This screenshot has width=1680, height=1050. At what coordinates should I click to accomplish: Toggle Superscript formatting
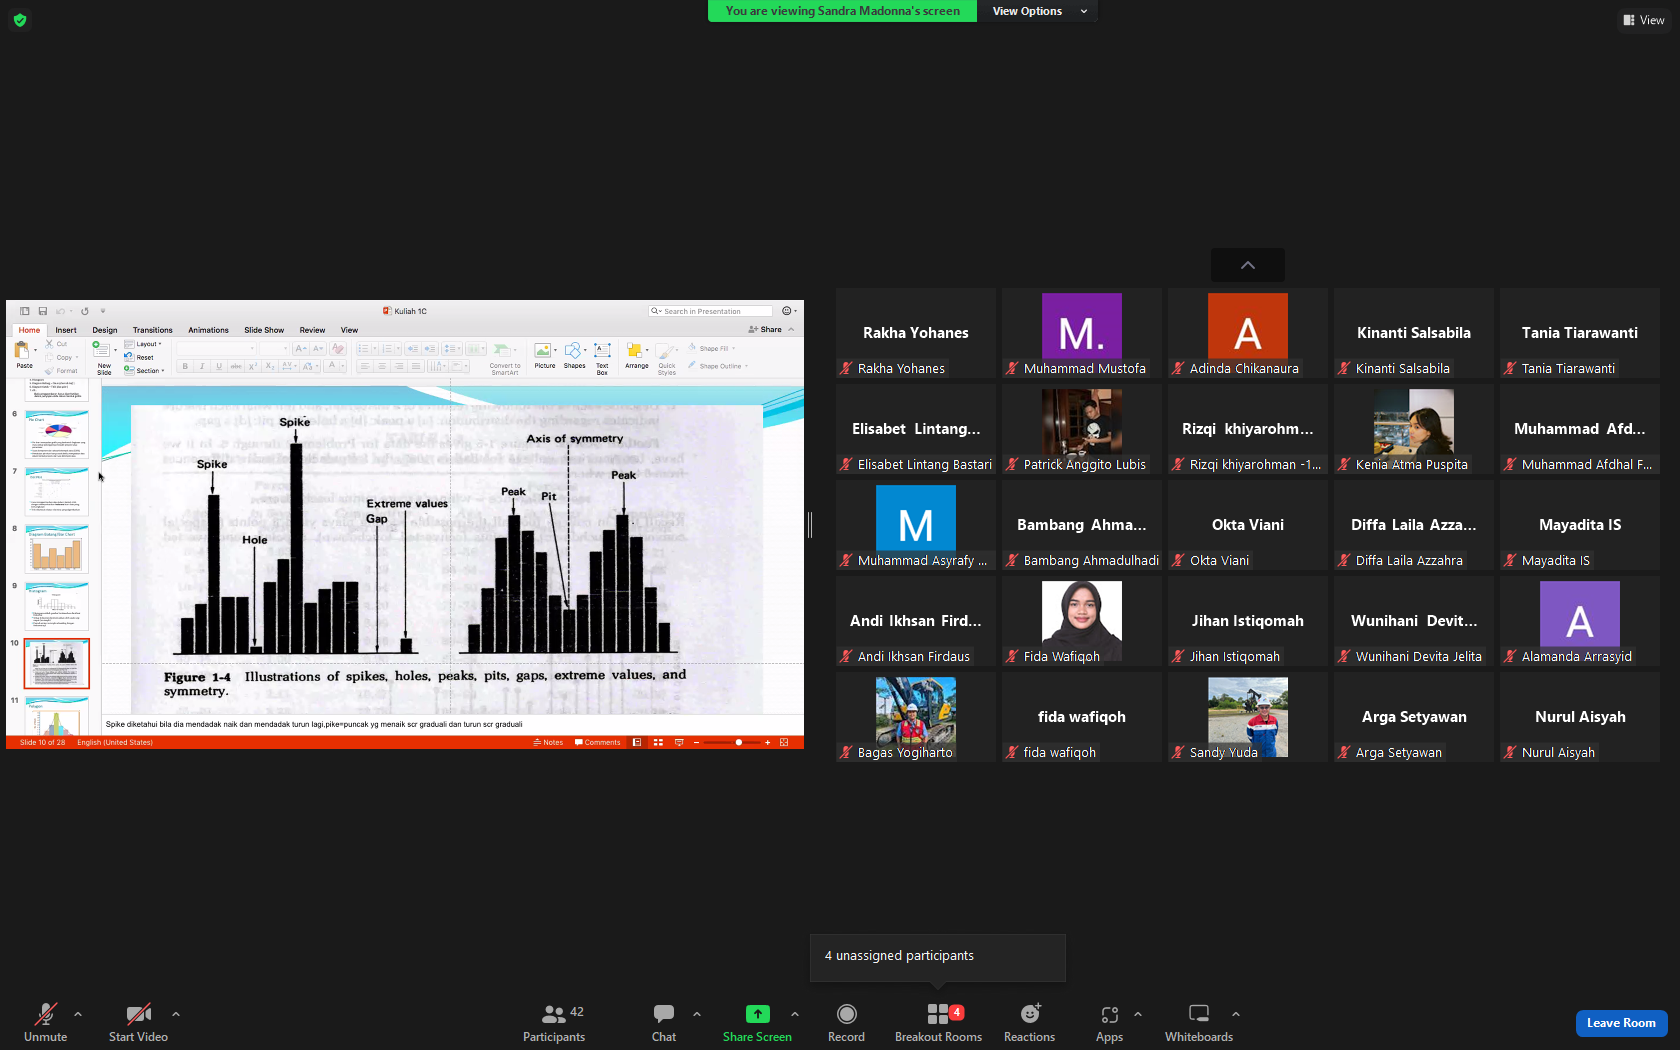[x=253, y=366]
